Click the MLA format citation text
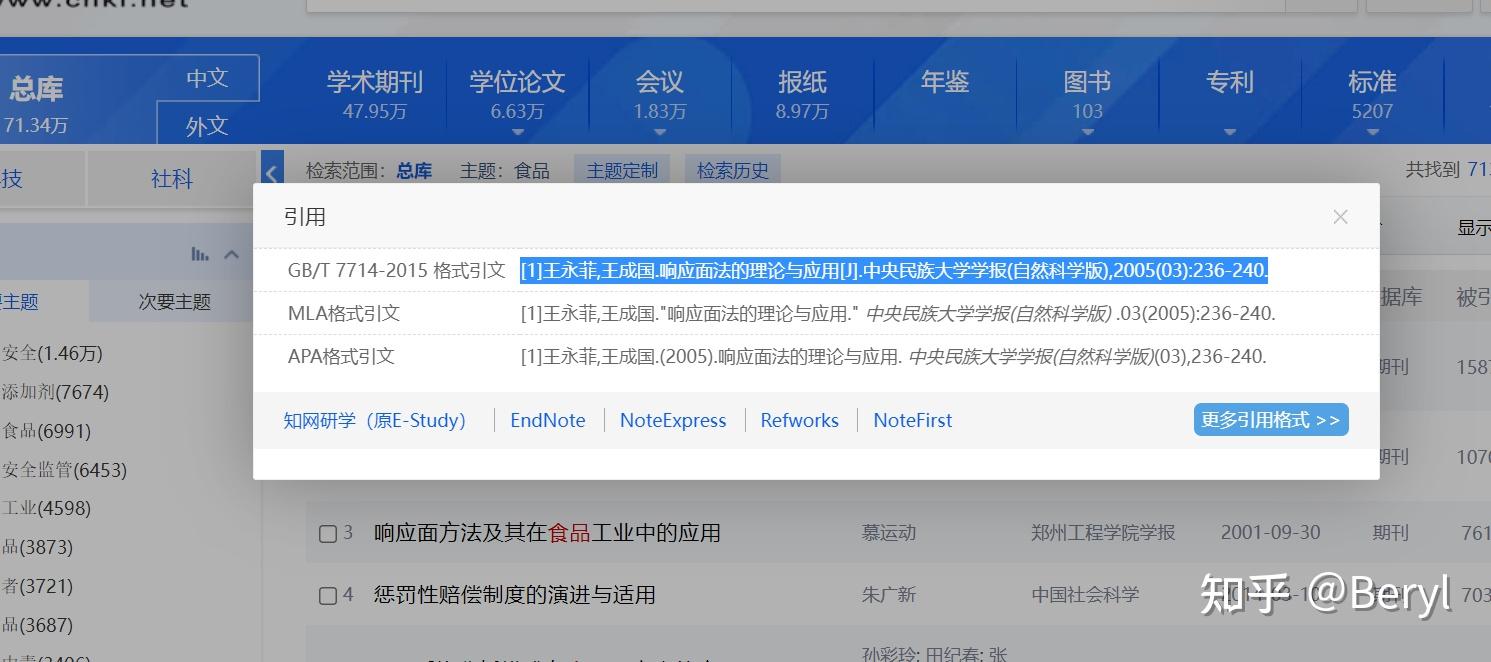Viewport: 1491px width, 662px height. (x=898, y=314)
